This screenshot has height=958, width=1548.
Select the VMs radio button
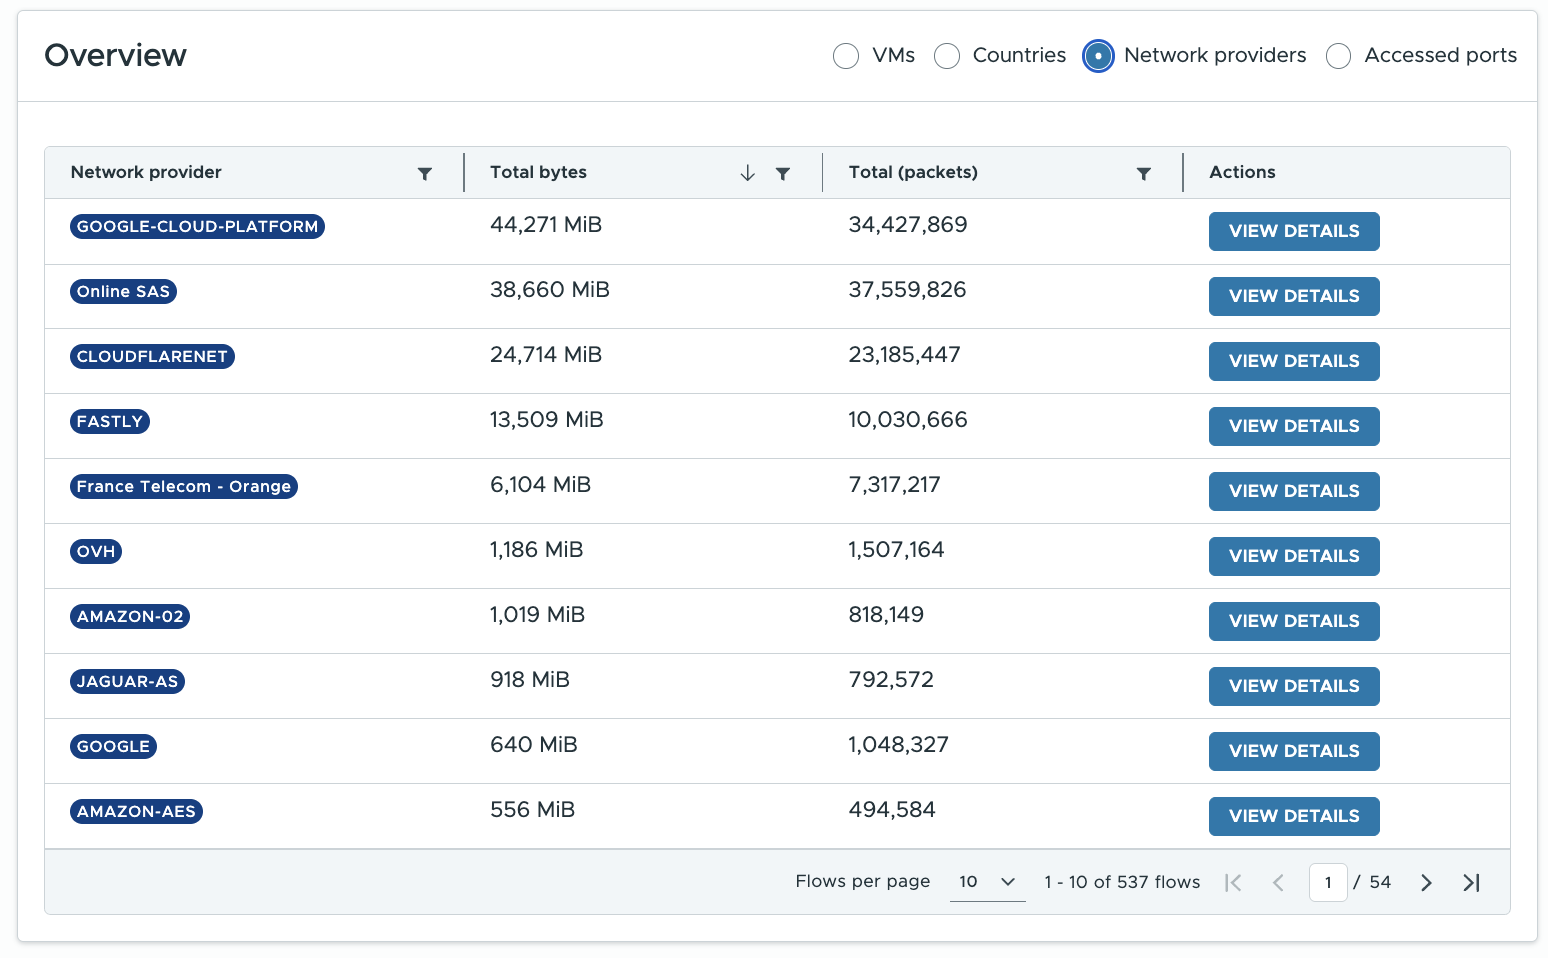point(846,56)
